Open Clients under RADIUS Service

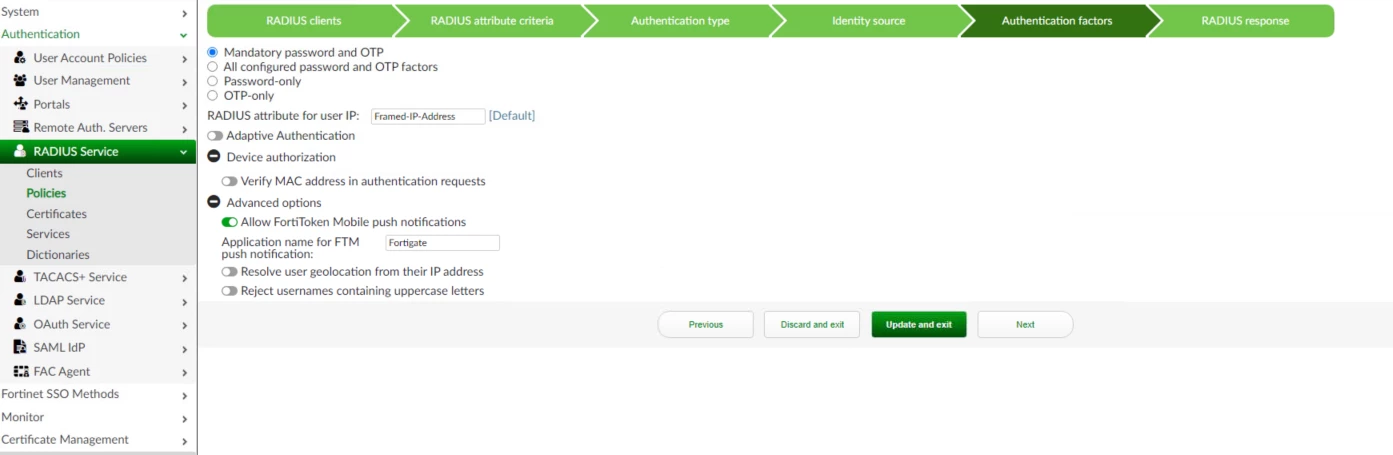click(x=44, y=173)
